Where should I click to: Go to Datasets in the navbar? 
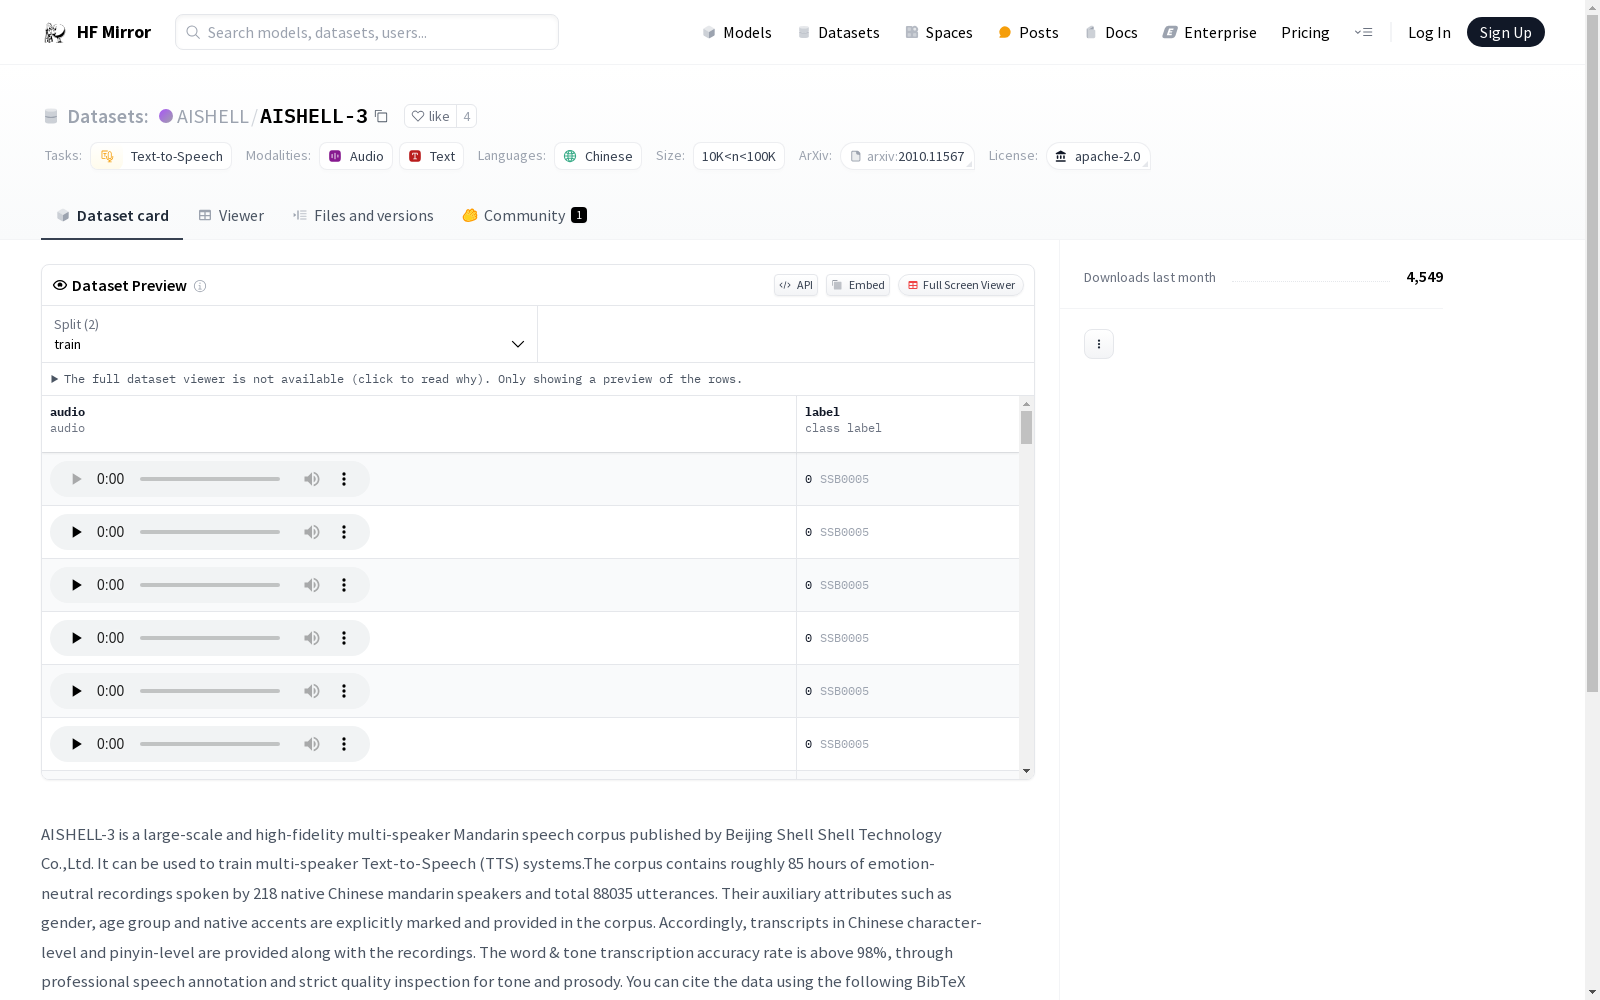(x=838, y=32)
